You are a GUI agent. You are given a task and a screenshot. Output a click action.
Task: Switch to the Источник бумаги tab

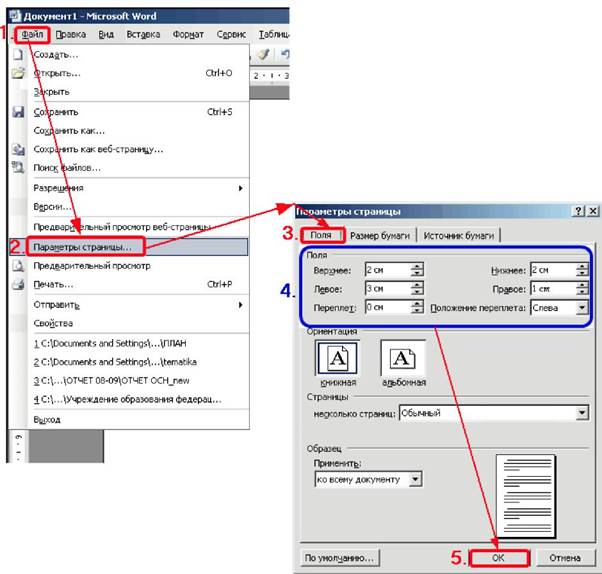click(459, 236)
